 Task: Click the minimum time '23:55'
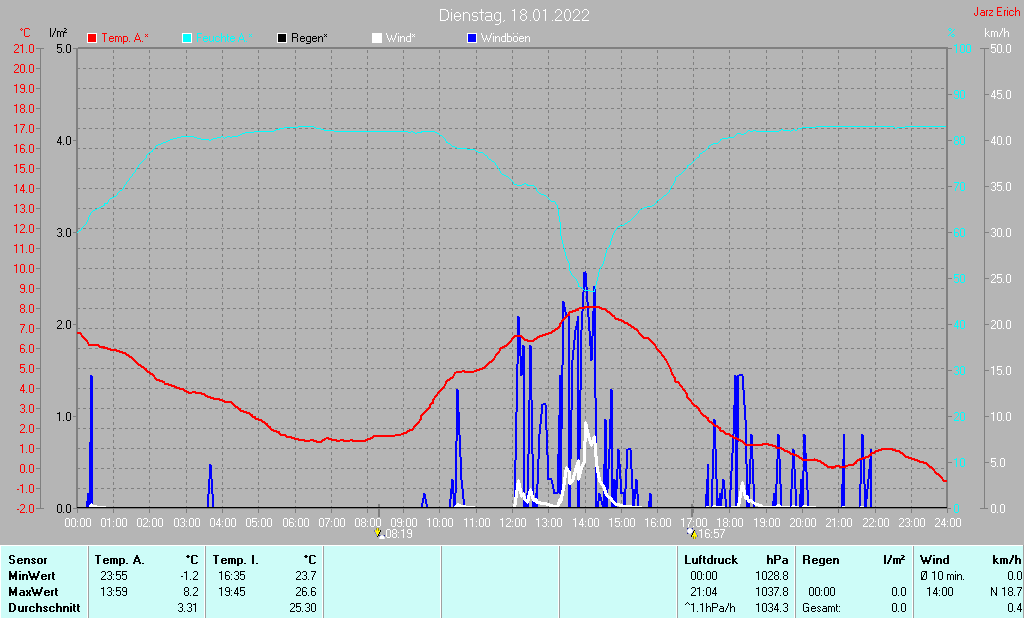(114, 576)
